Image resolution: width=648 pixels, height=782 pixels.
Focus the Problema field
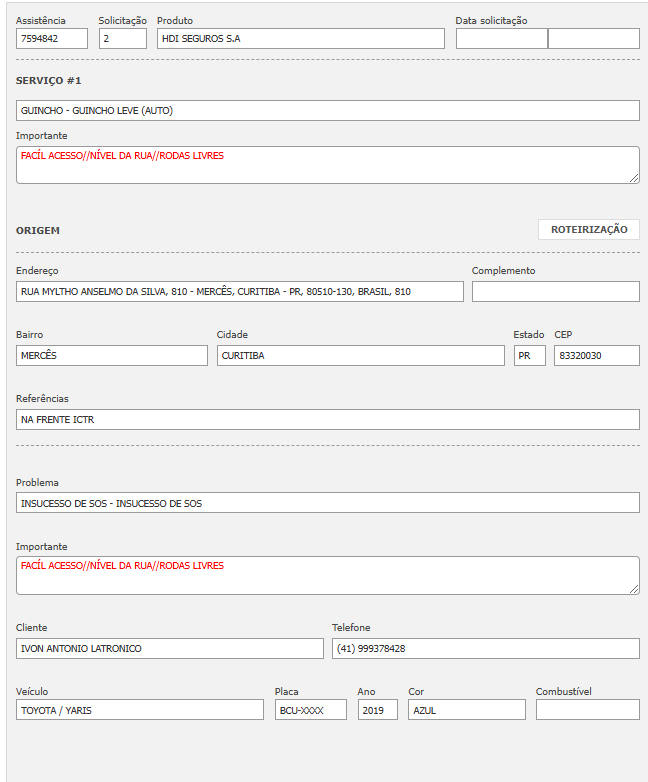pos(328,503)
